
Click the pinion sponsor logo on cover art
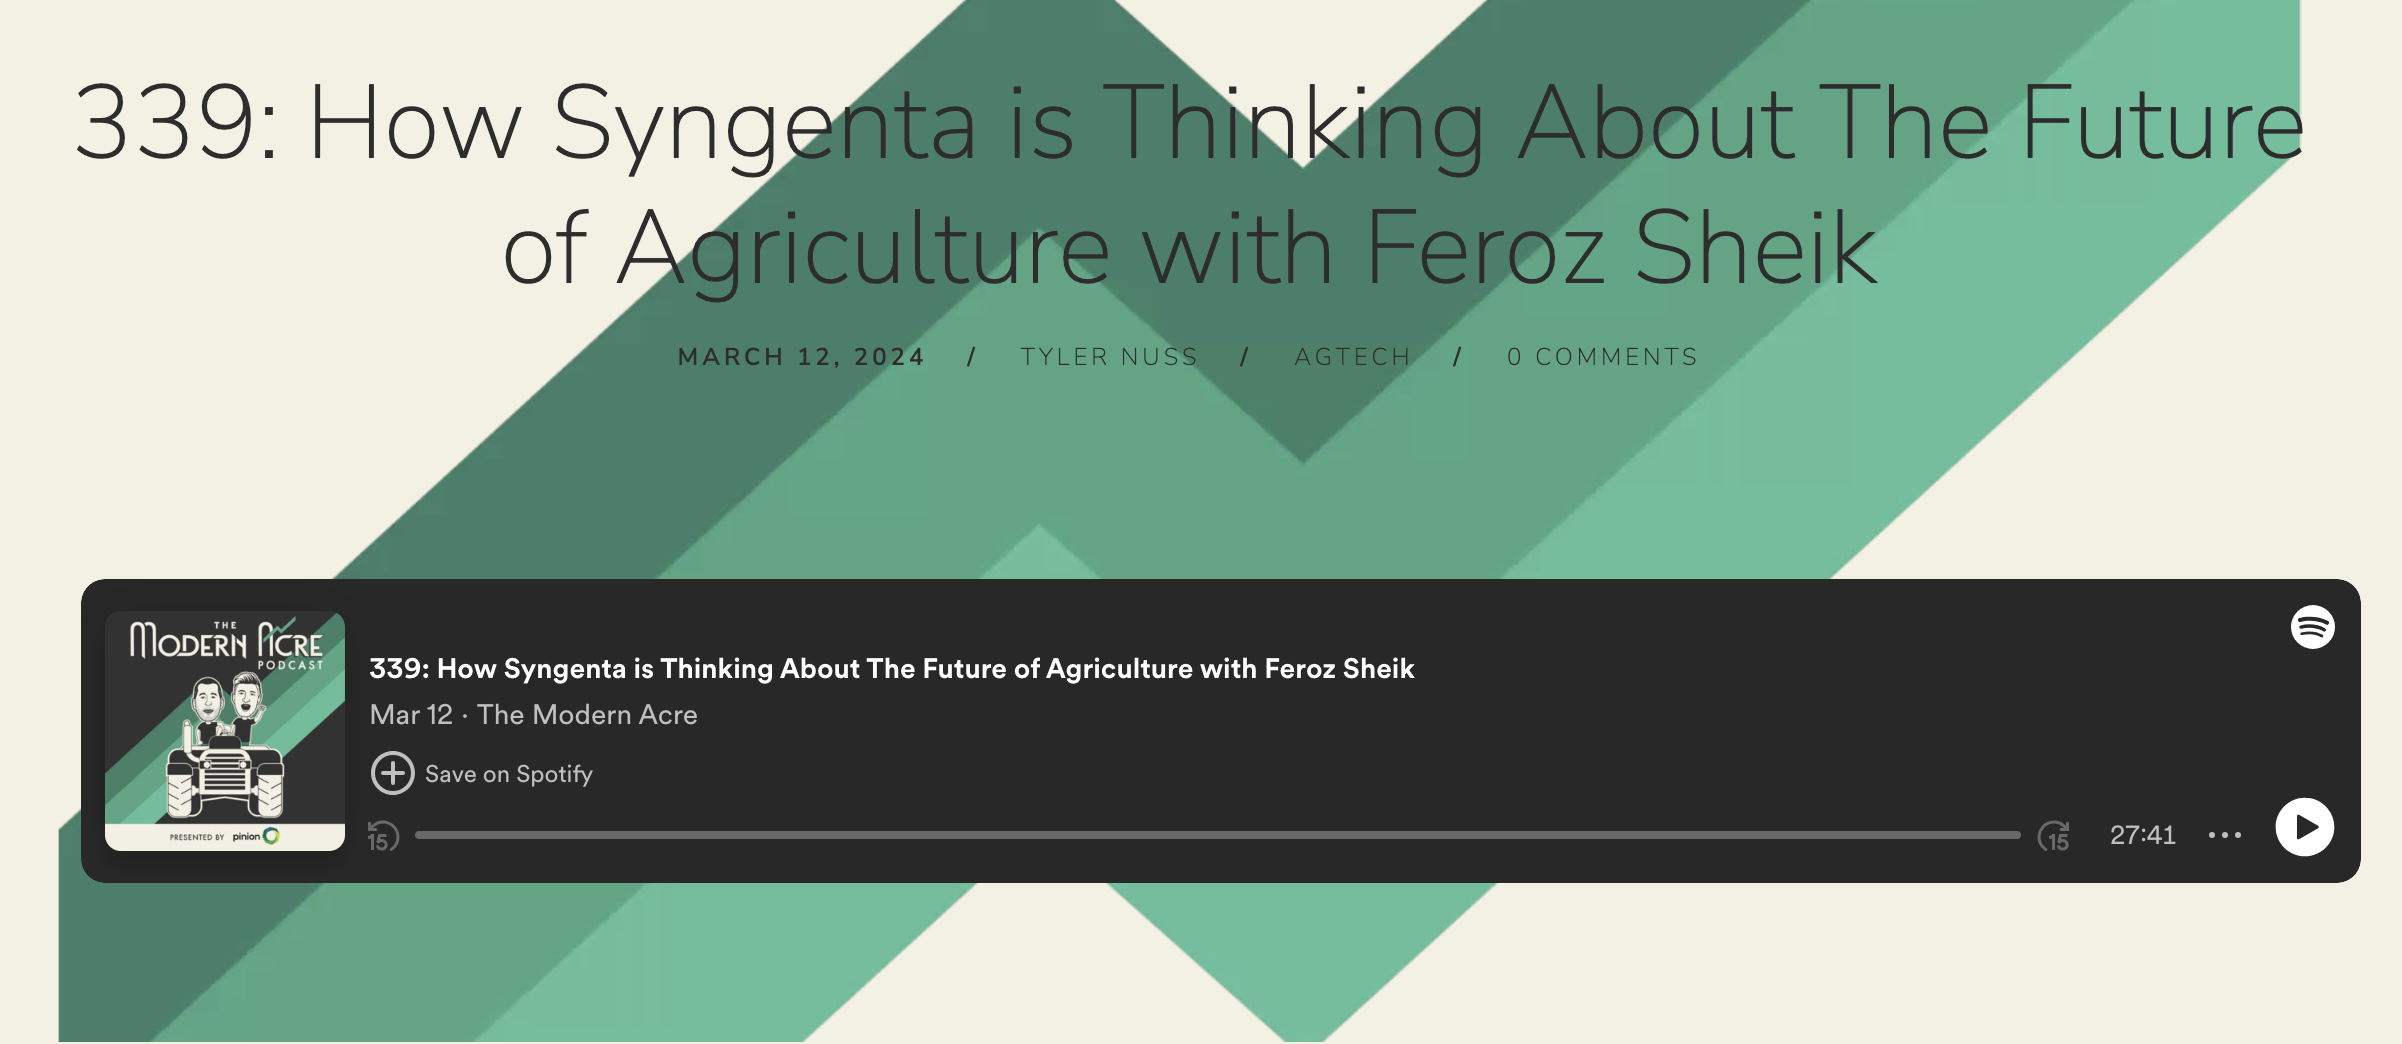[x=256, y=836]
